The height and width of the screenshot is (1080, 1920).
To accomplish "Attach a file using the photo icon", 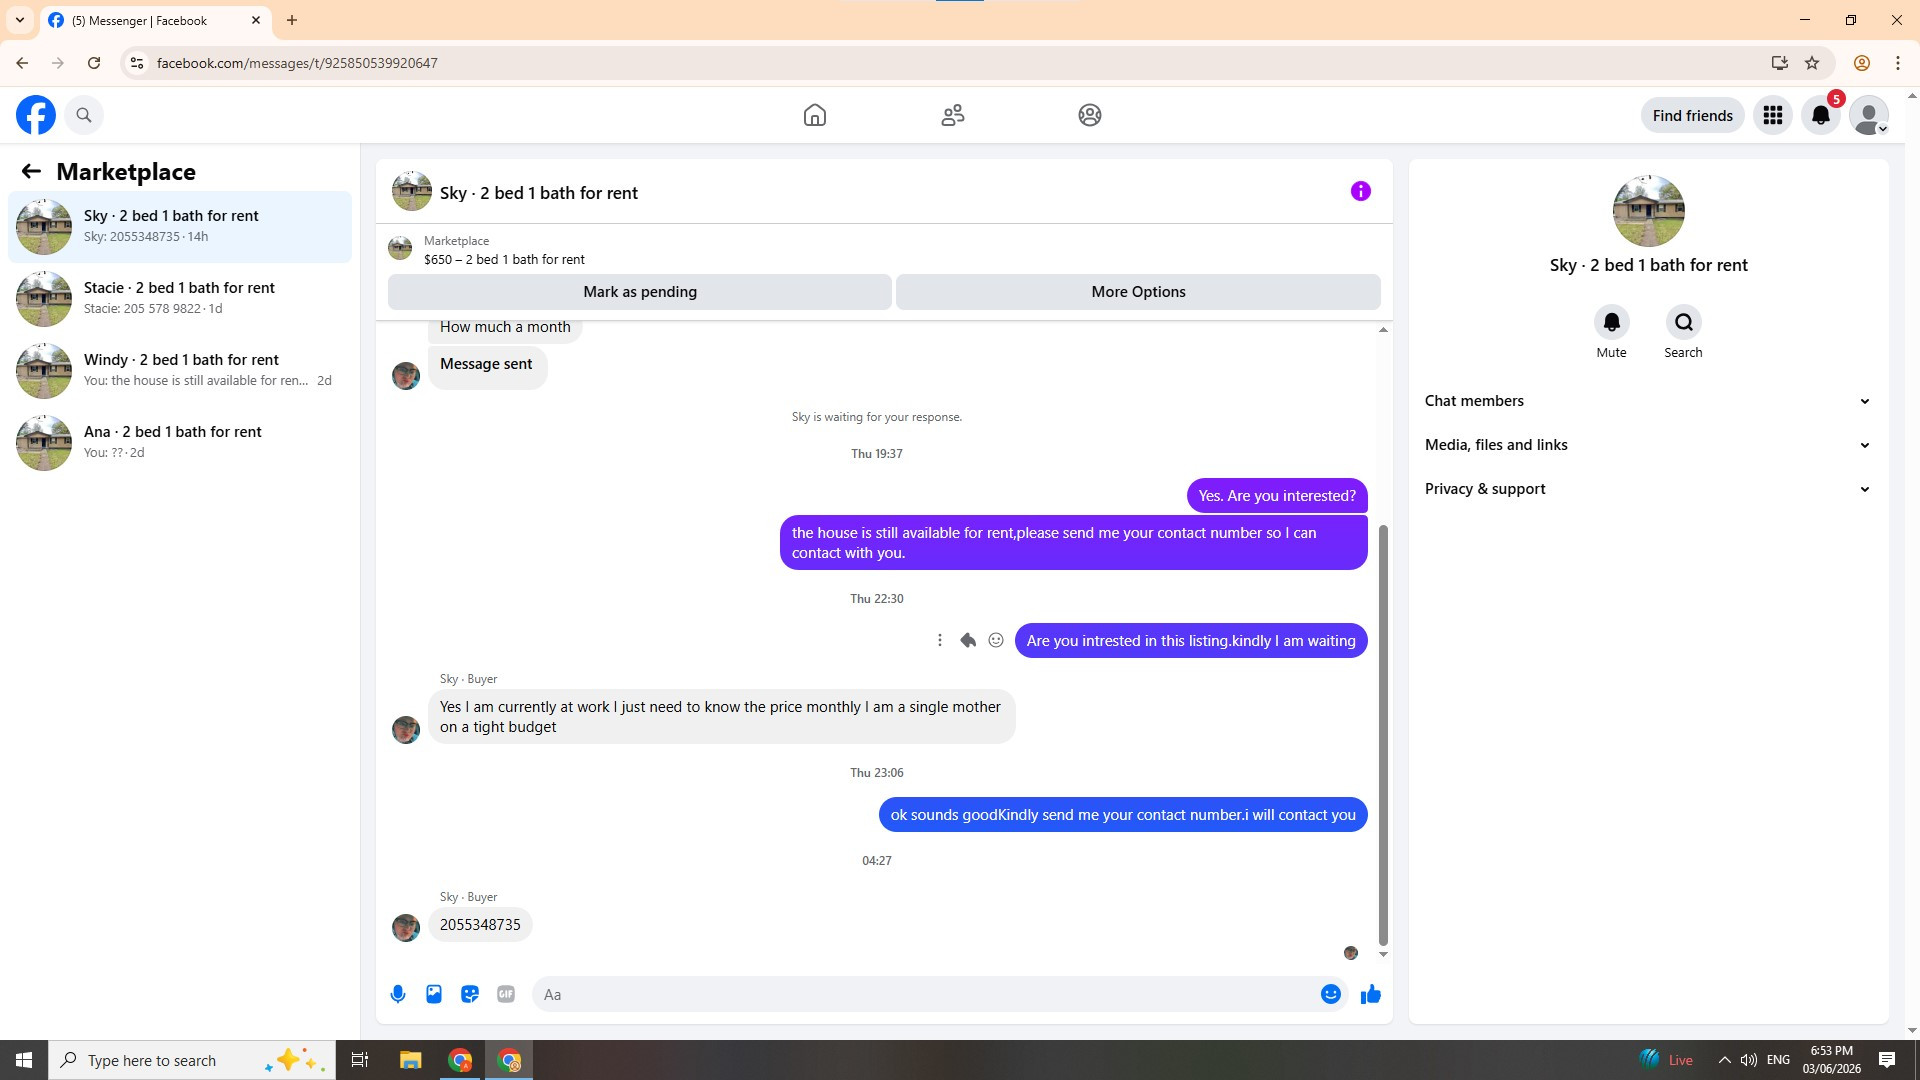I will coord(434,994).
